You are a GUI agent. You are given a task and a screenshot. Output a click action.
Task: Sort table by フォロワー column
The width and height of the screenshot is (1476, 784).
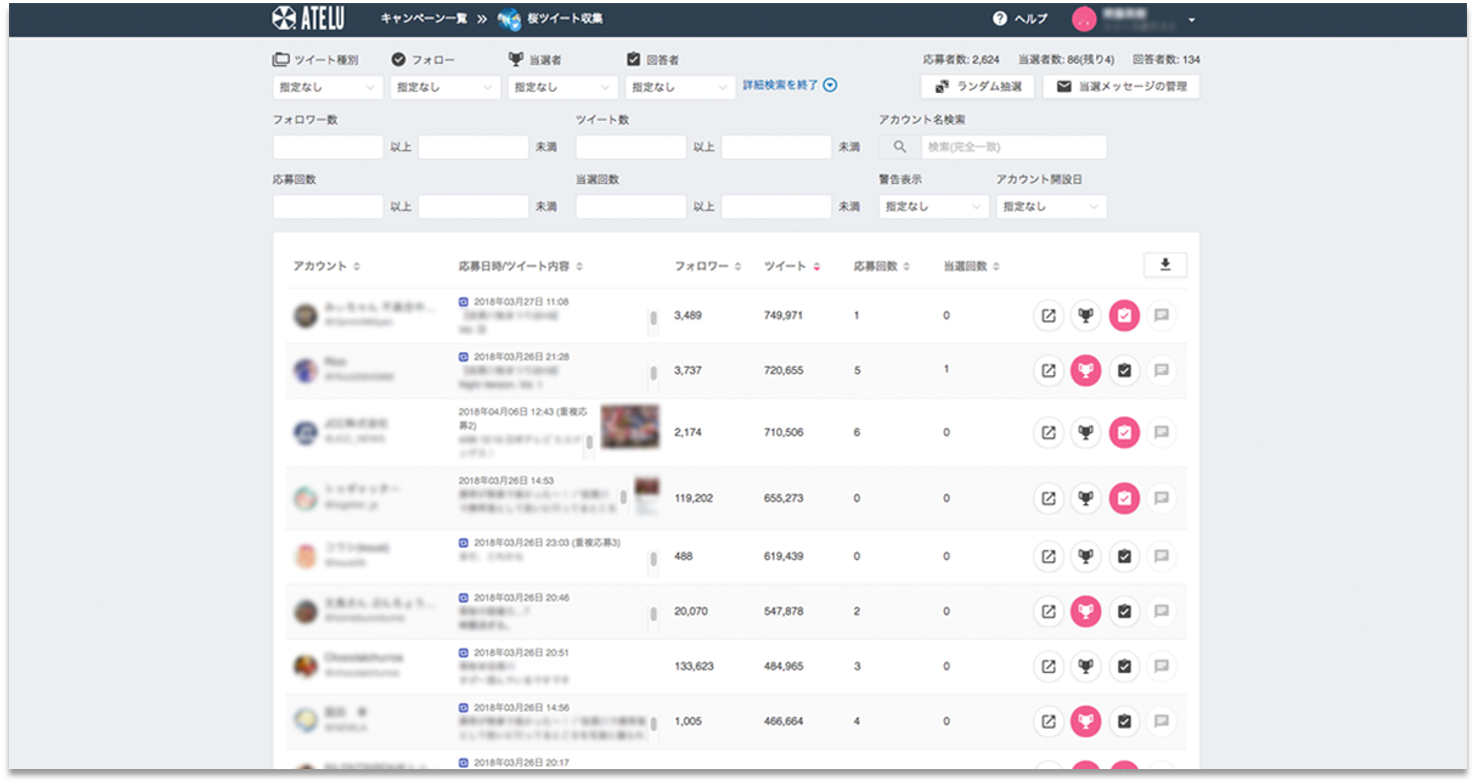tap(708, 266)
